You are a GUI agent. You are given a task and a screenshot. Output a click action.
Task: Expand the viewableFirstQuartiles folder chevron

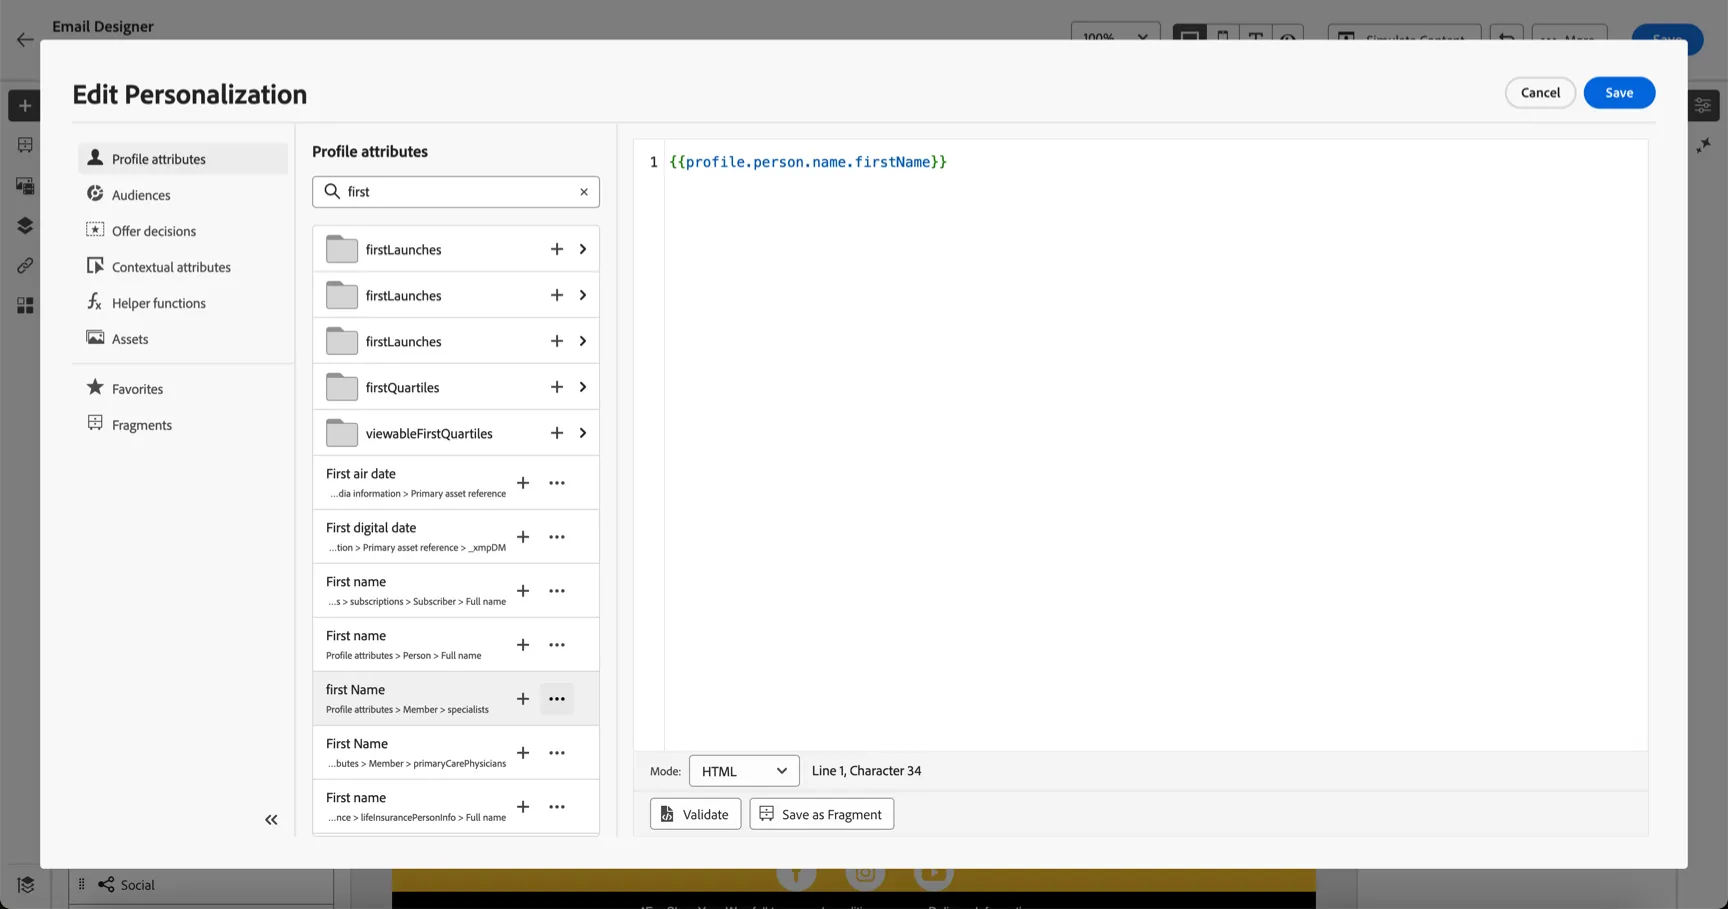pos(583,433)
